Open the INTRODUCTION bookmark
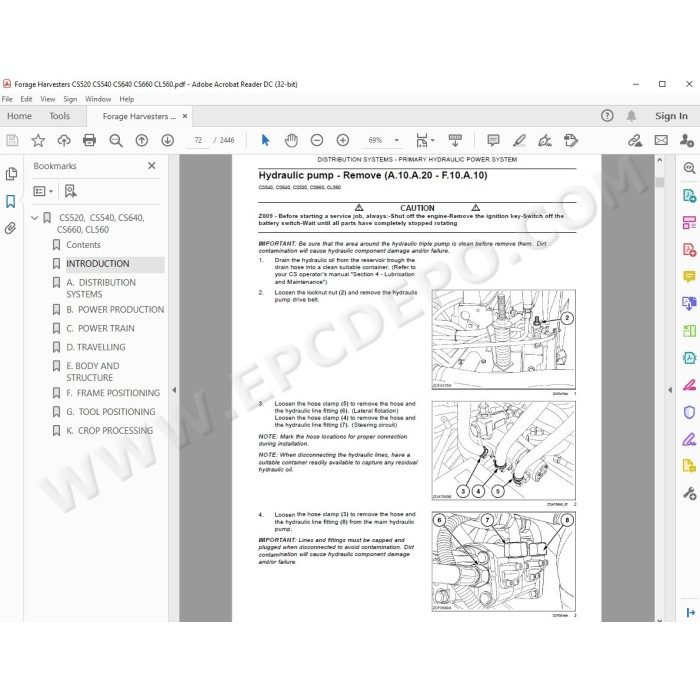Screen dimensions: 700x700 pyautogui.click(x=98, y=263)
